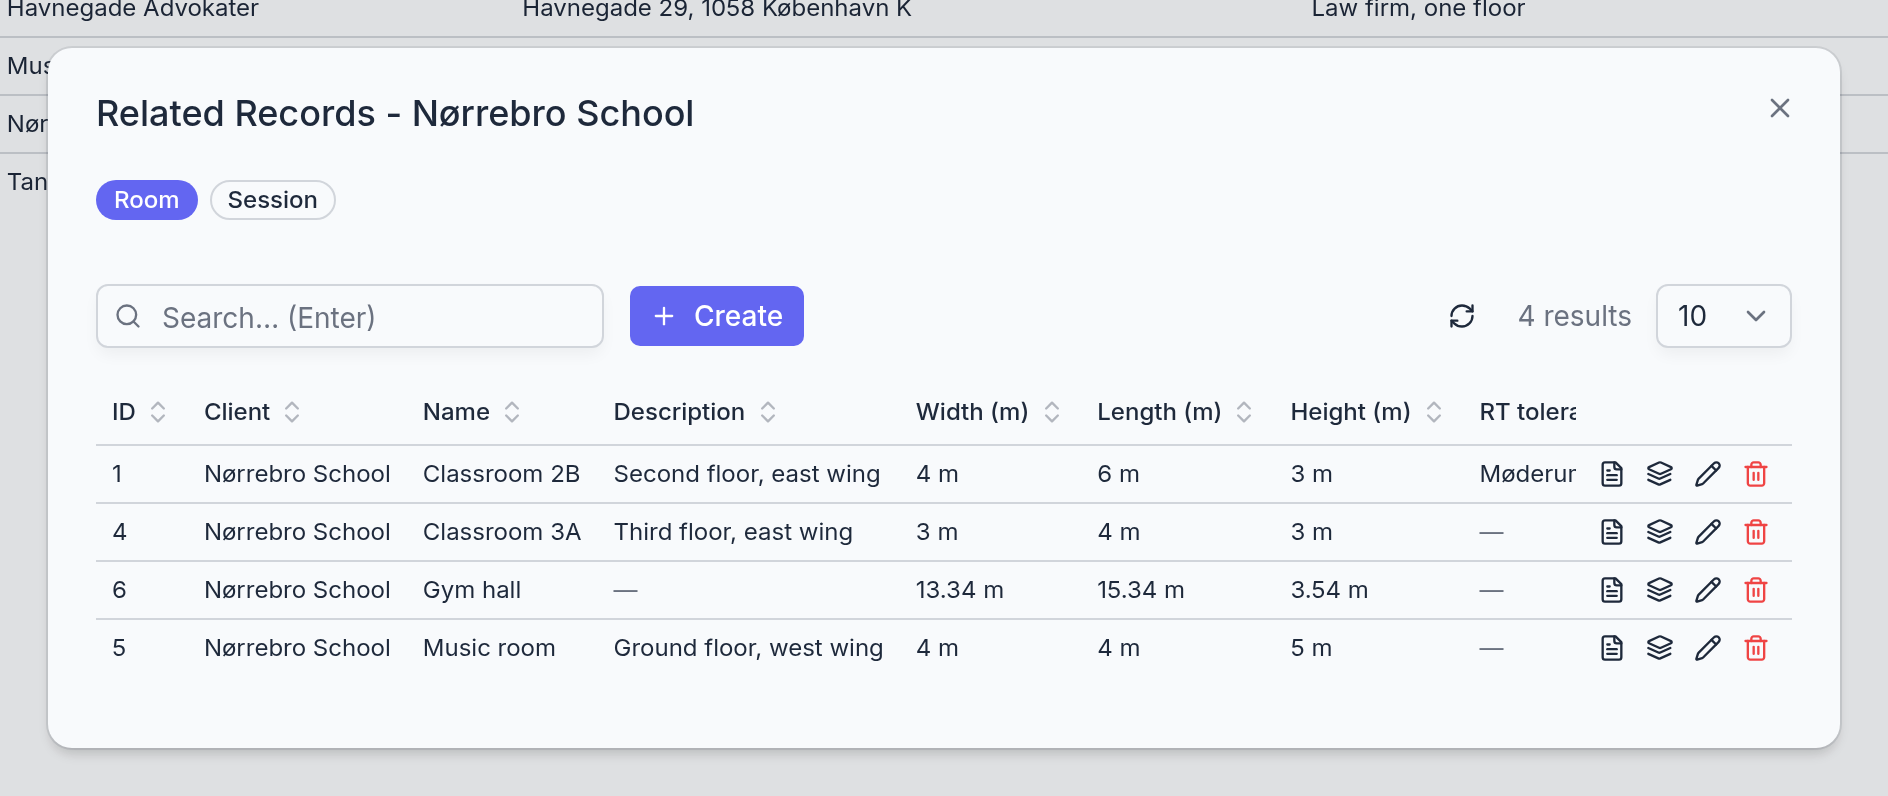Open details document icon for Classroom 2B

click(x=1611, y=474)
